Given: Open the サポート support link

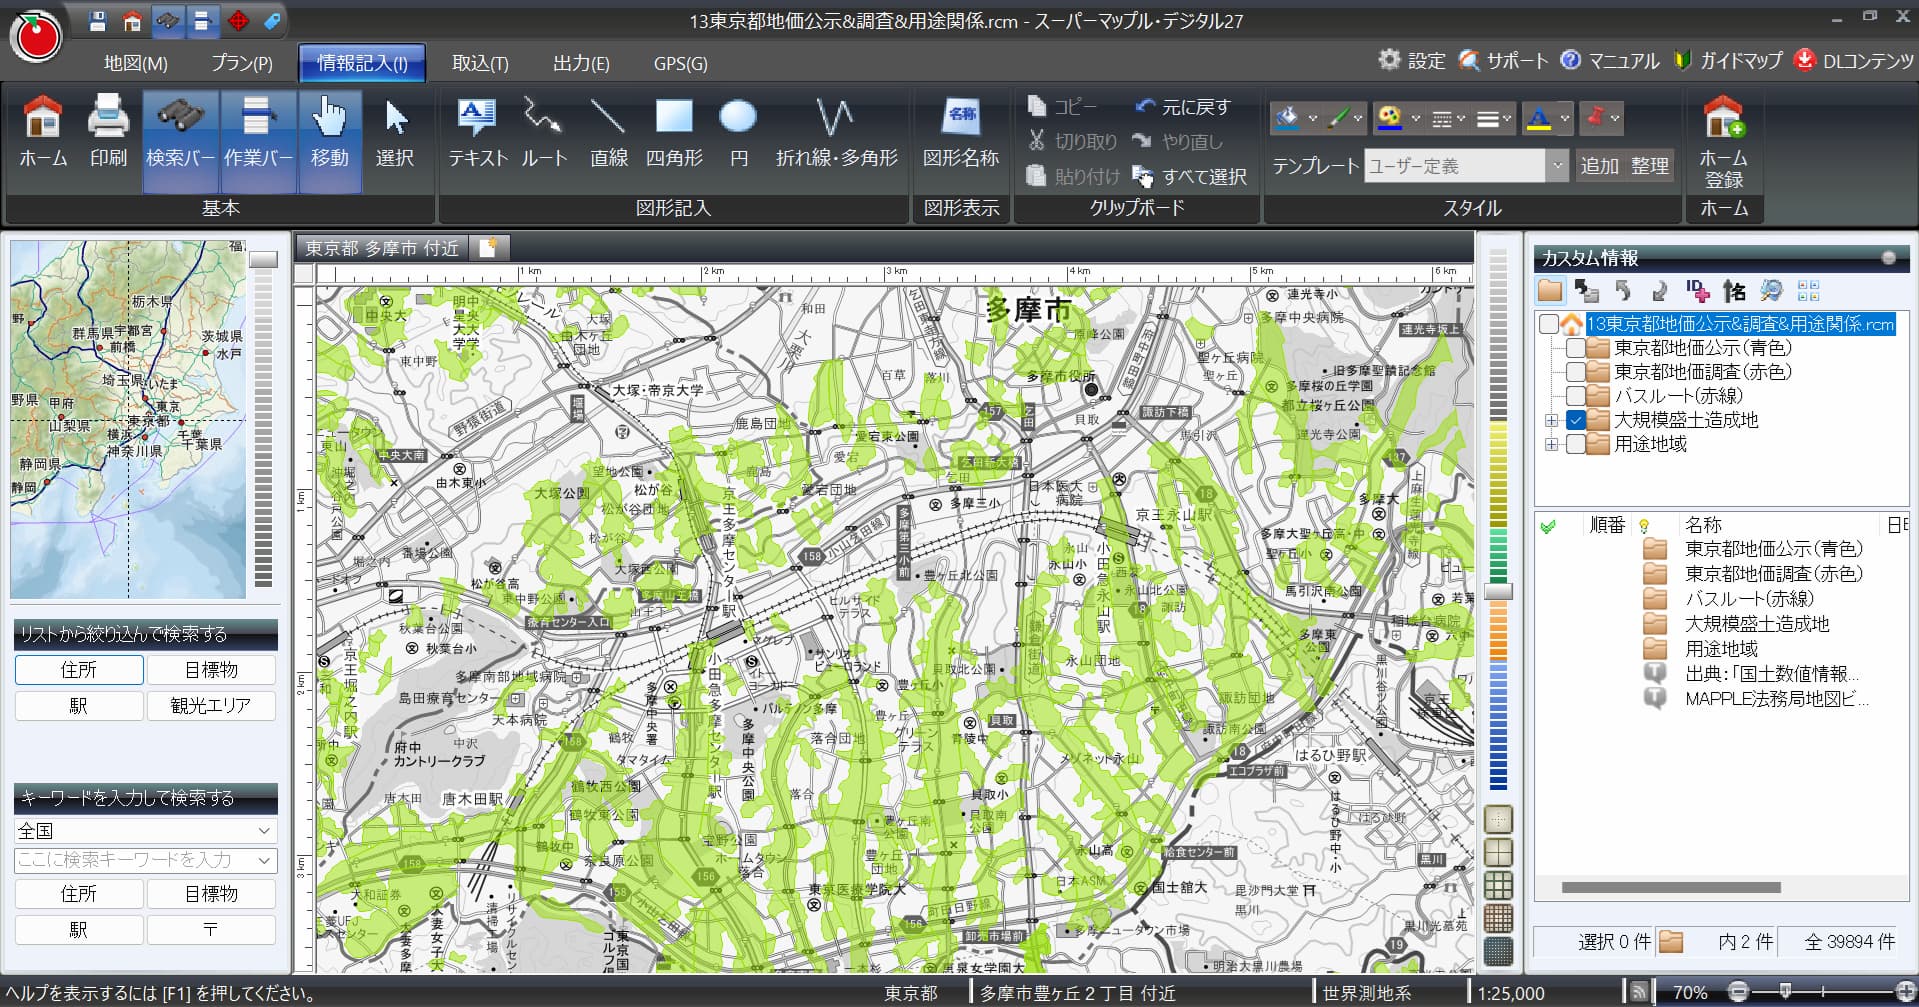Looking at the screenshot, I should pyautogui.click(x=1504, y=61).
